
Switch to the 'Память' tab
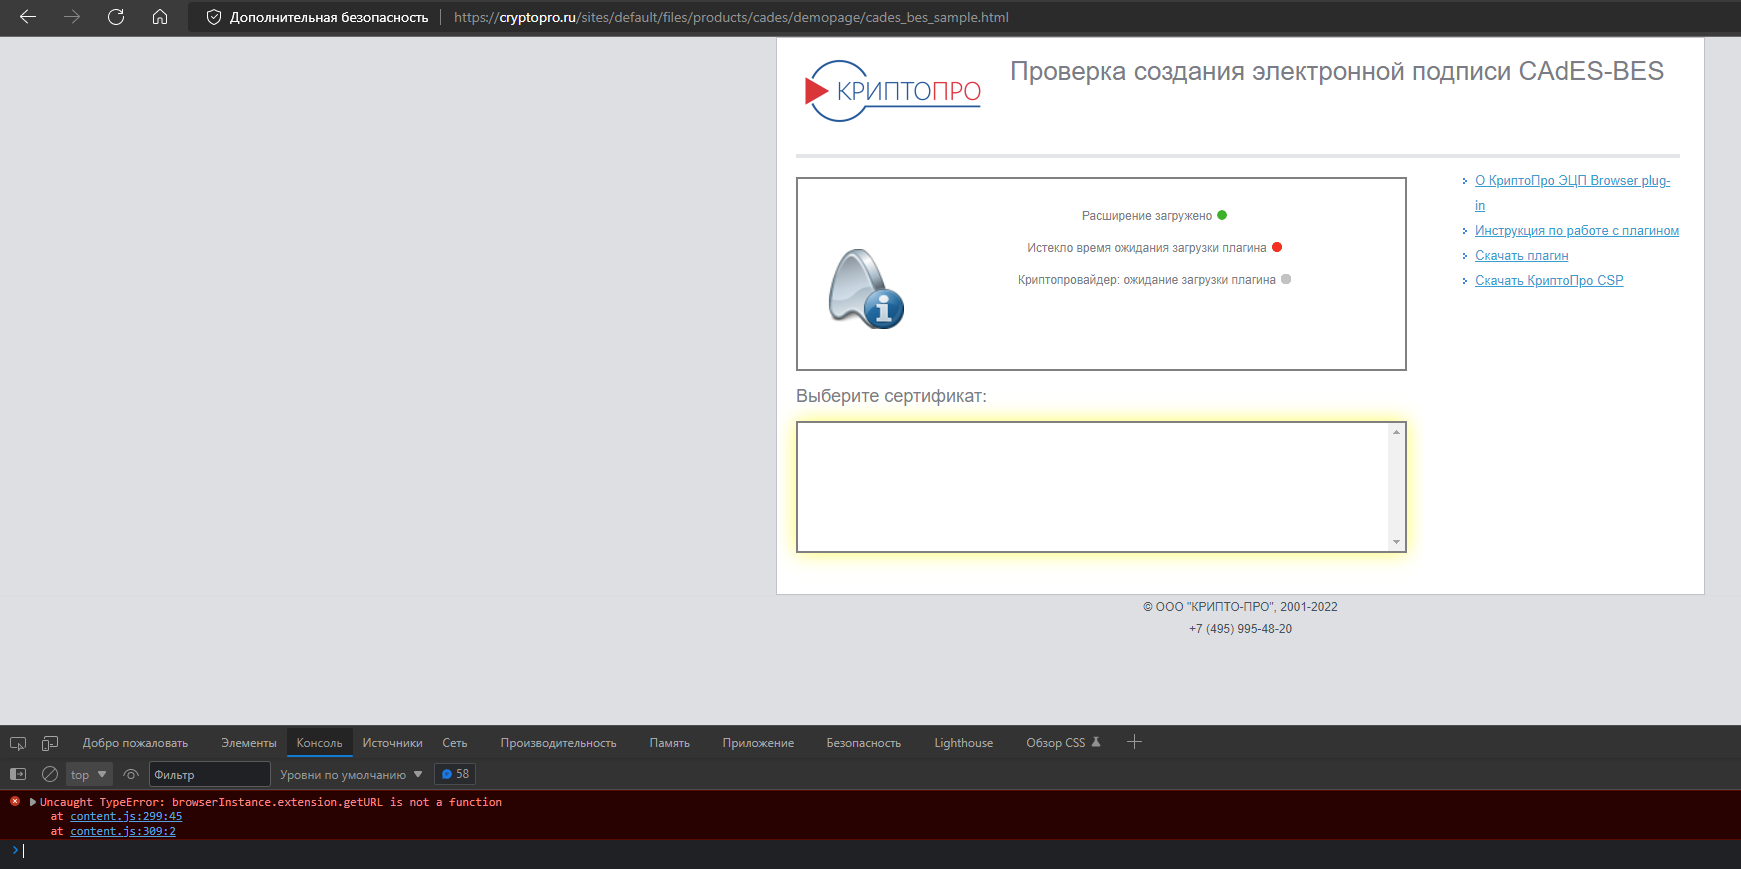point(669,743)
